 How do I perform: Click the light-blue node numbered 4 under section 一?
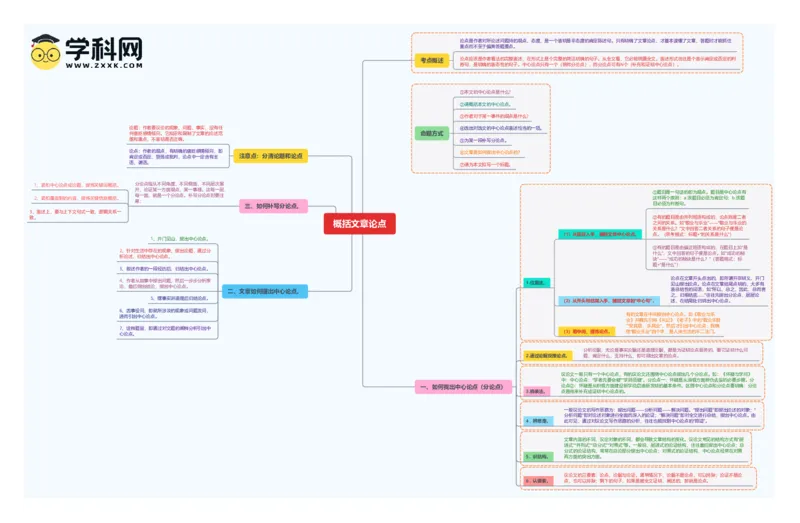click(x=538, y=421)
